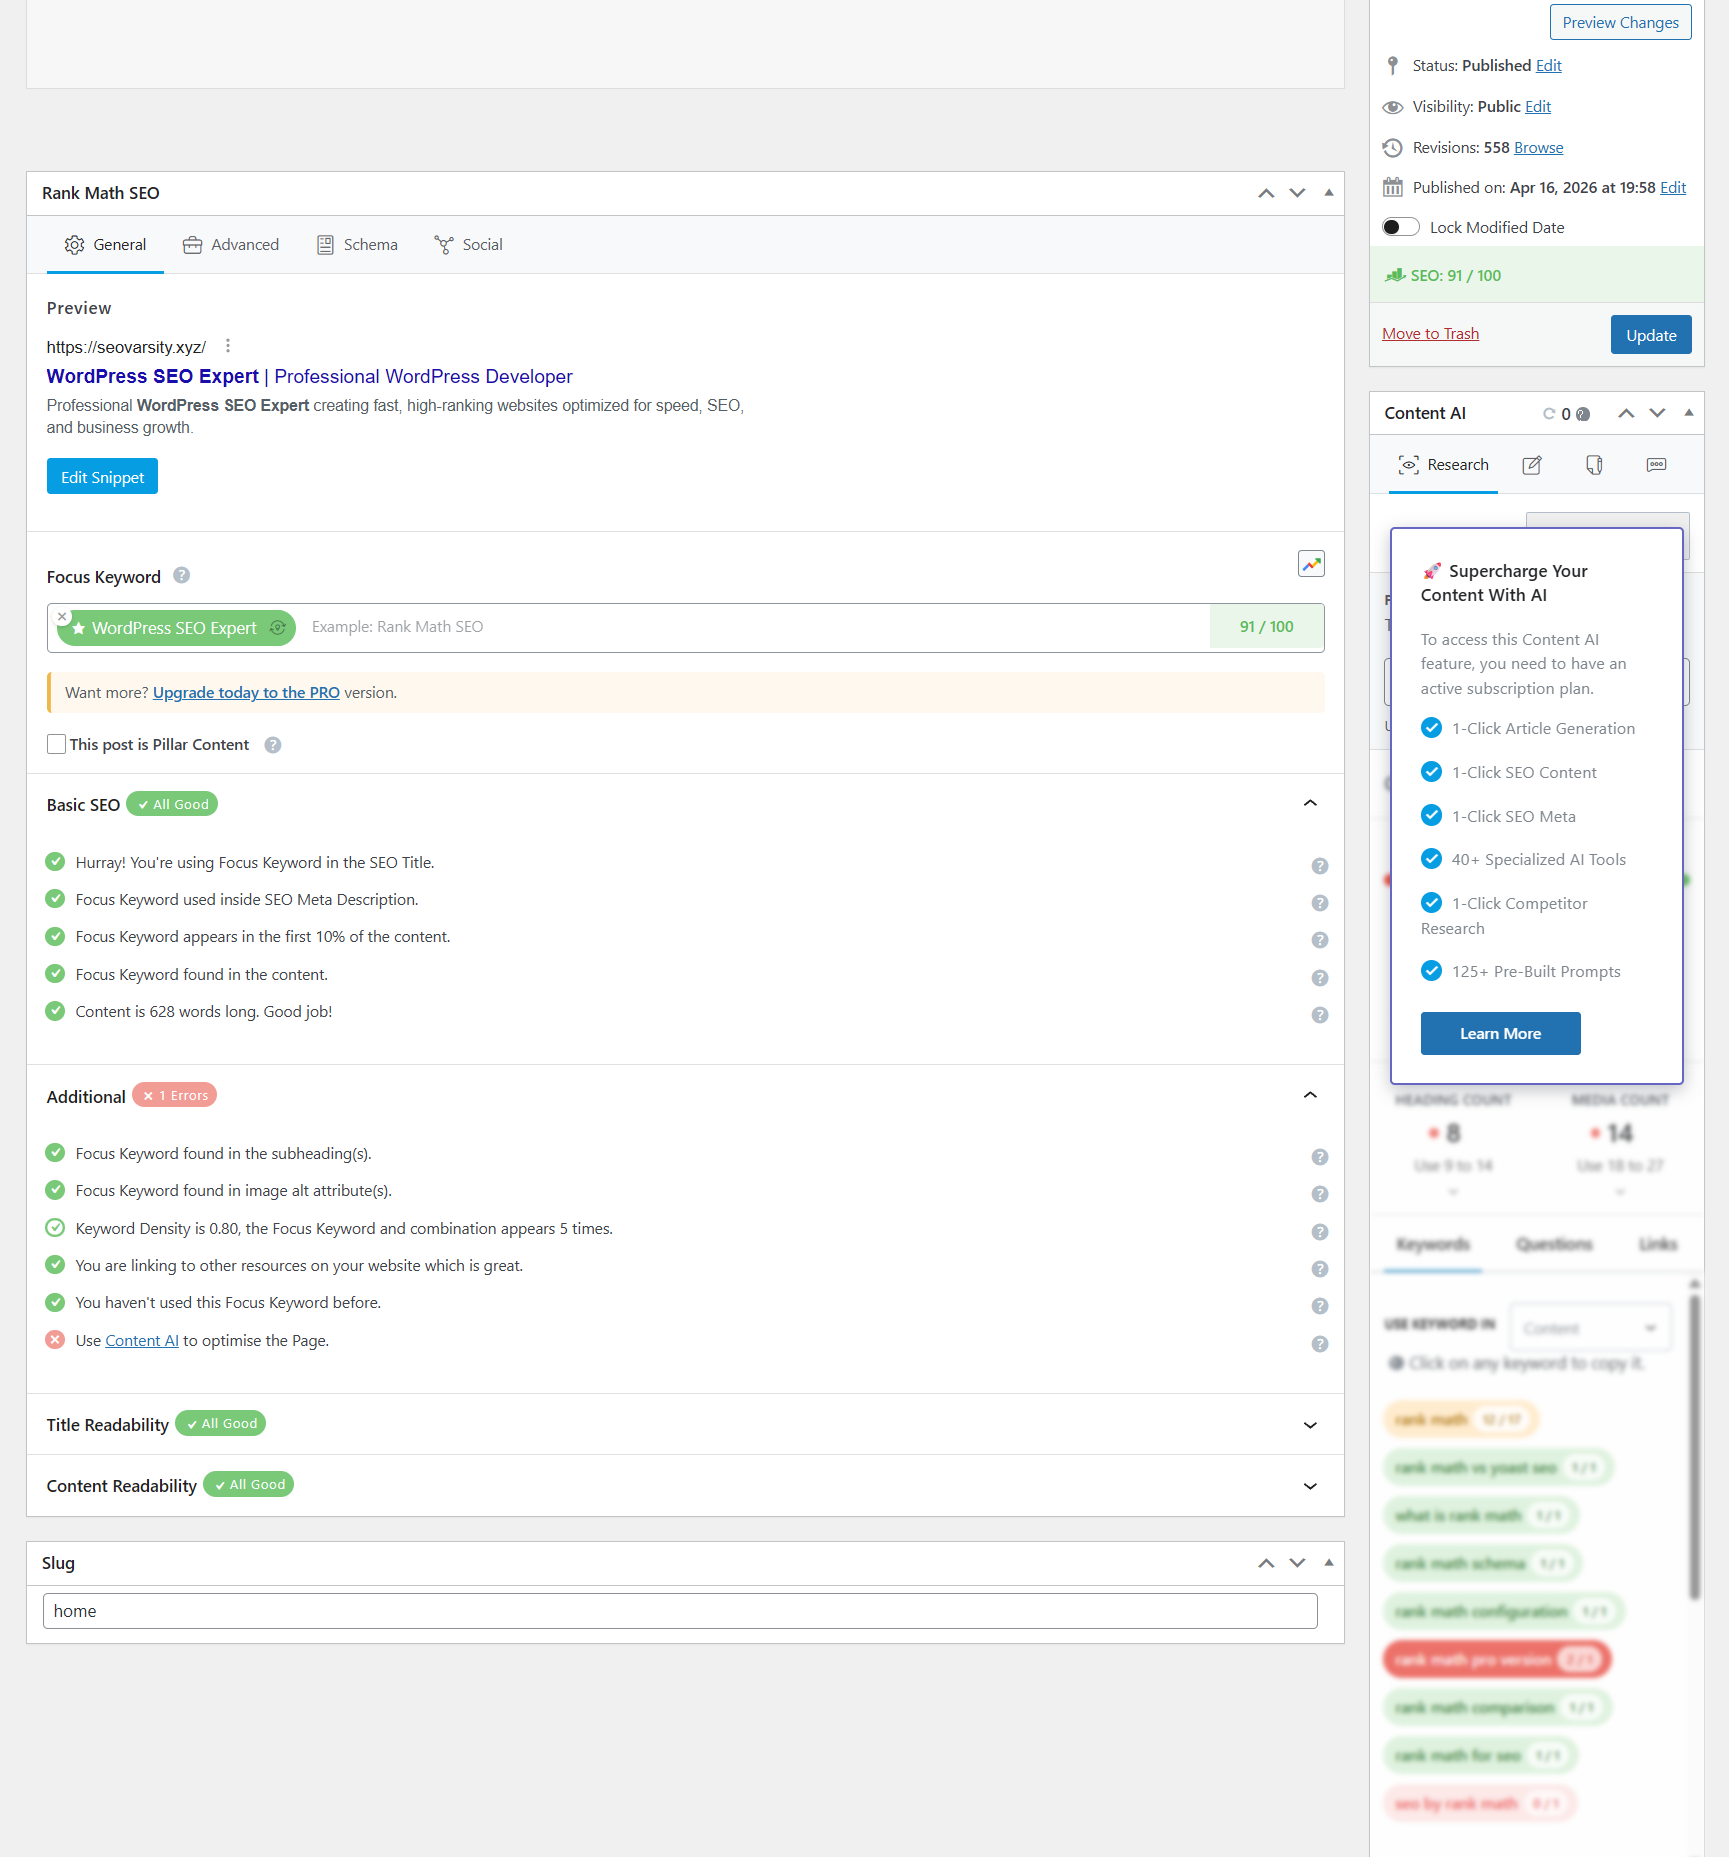Click the https://seovarsity.xyz/ preview URL
The image size is (1729, 1857).
coord(126,347)
